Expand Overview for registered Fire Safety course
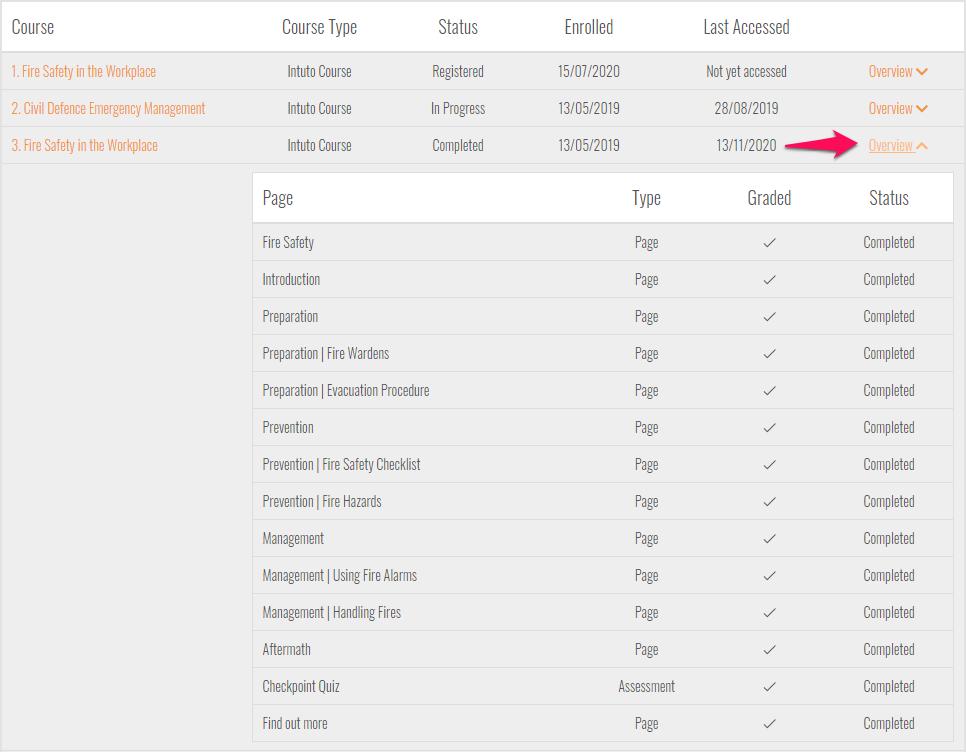This screenshot has height=752, width=966. point(897,72)
